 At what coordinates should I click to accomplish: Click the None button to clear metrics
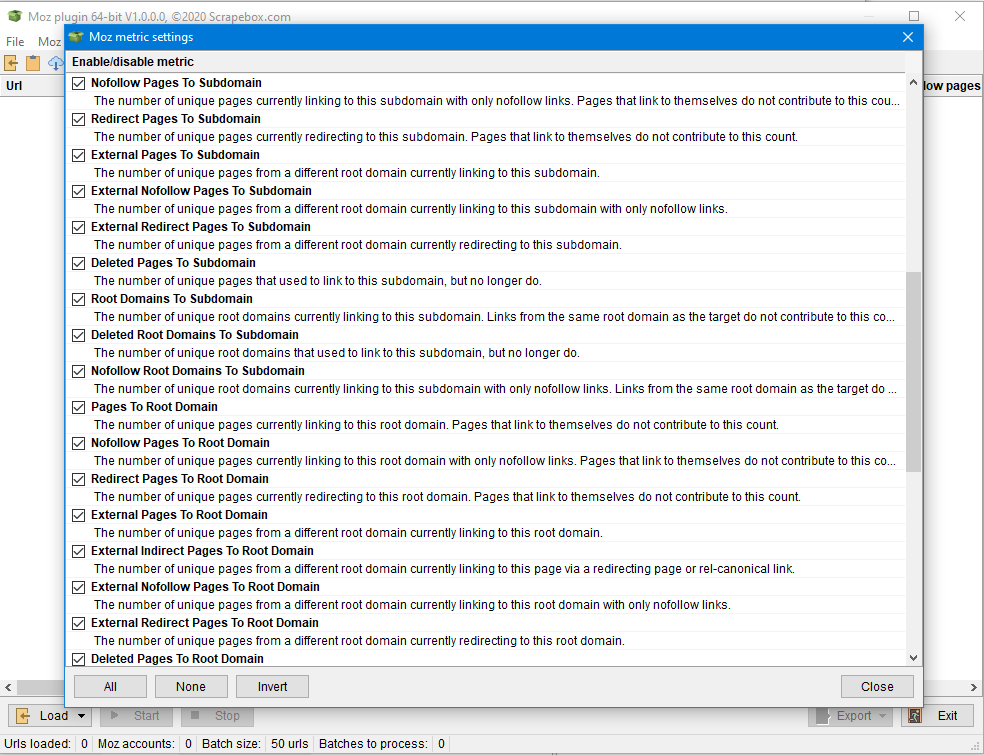(191, 687)
